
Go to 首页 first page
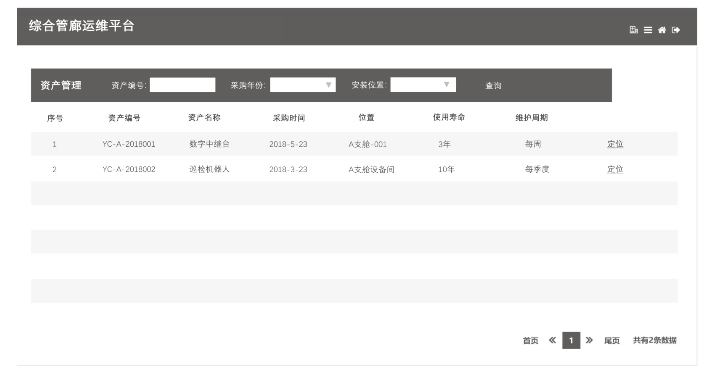530,341
